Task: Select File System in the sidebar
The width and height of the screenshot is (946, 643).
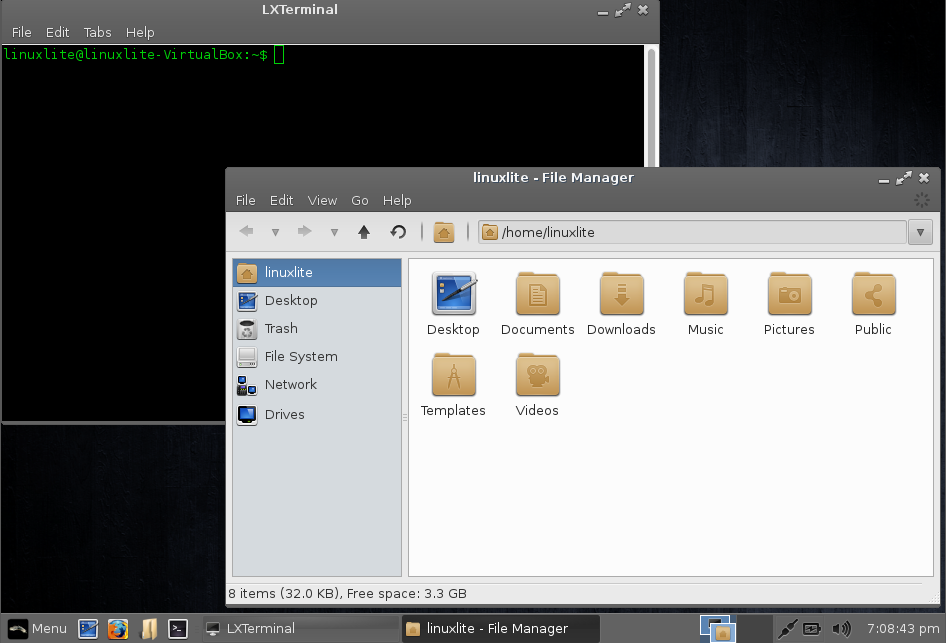Action: [317, 356]
